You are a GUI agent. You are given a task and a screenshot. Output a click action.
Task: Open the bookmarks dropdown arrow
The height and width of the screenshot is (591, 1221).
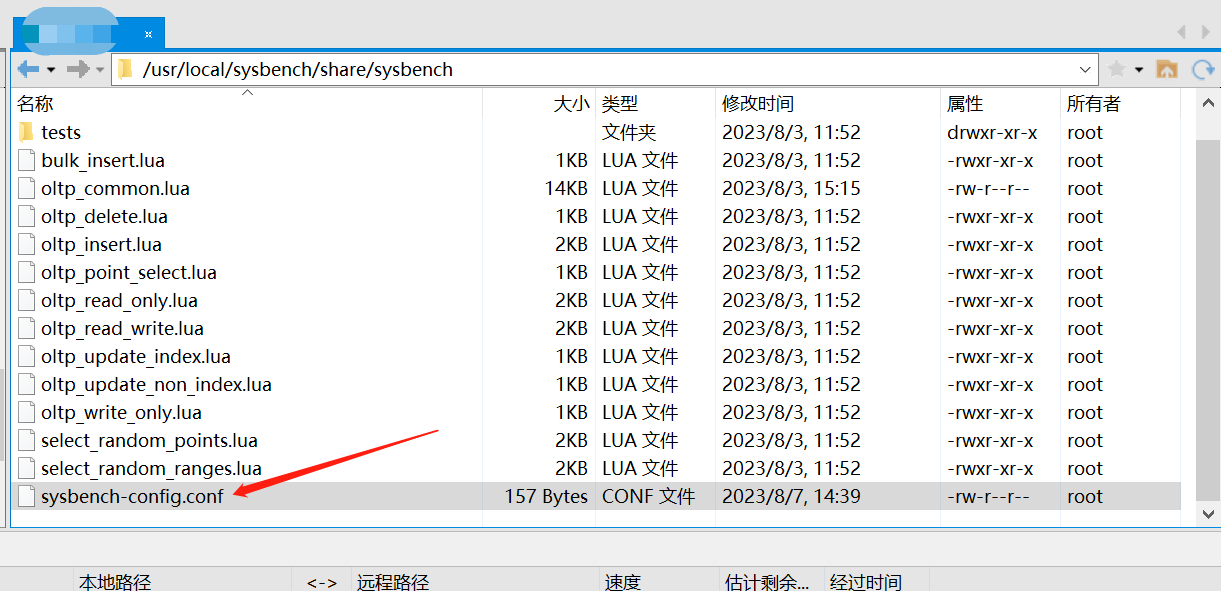(1139, 69)
